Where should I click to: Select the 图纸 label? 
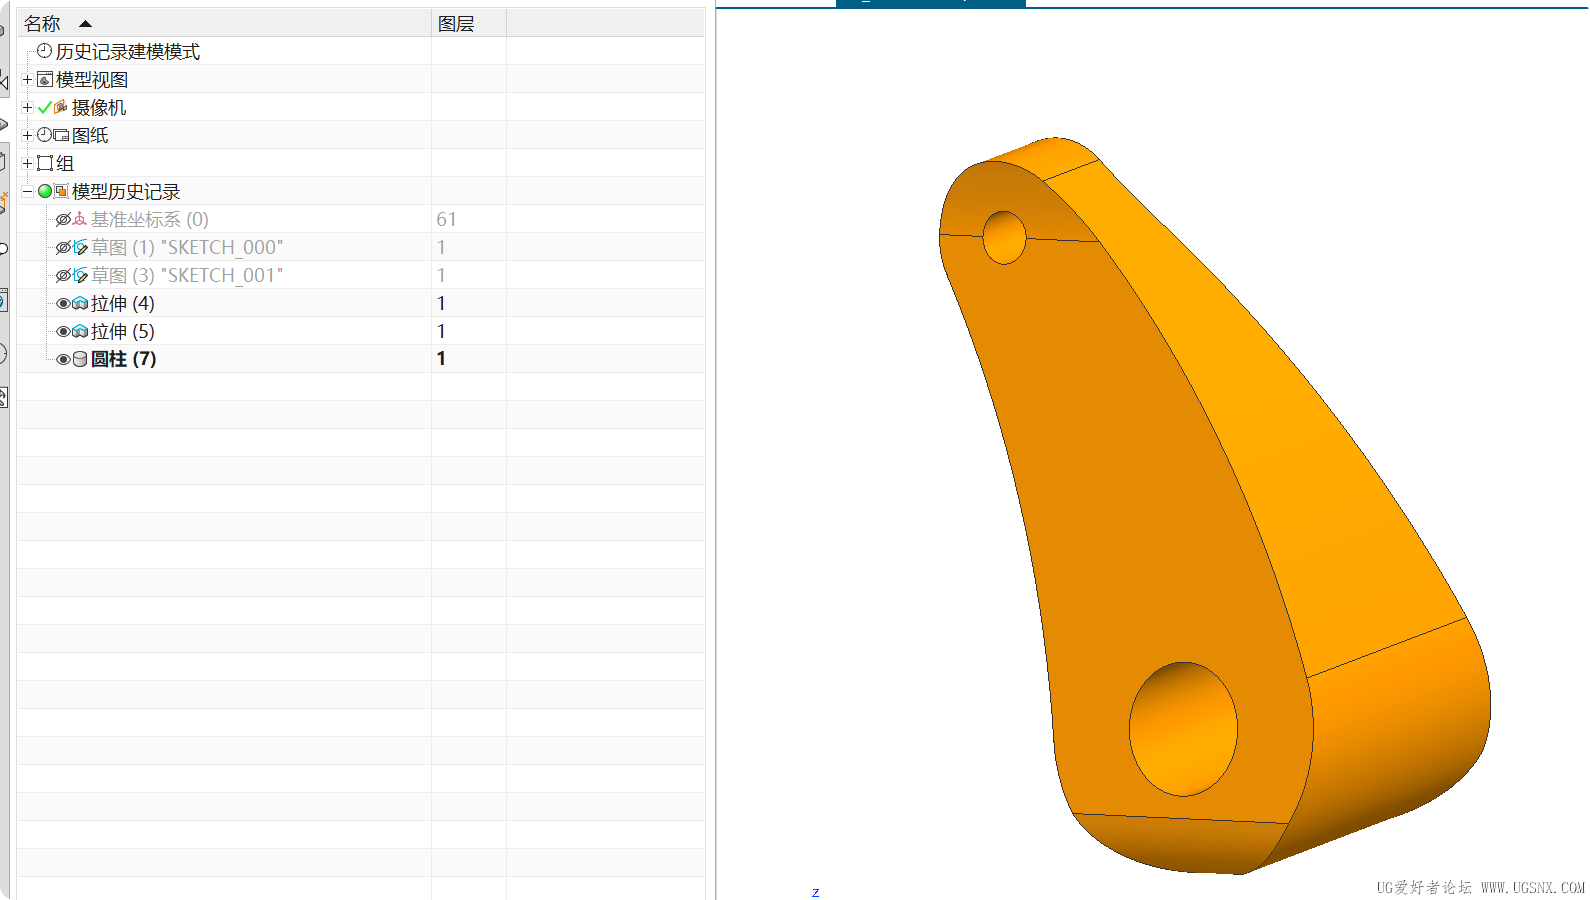(x=90, y=135)
